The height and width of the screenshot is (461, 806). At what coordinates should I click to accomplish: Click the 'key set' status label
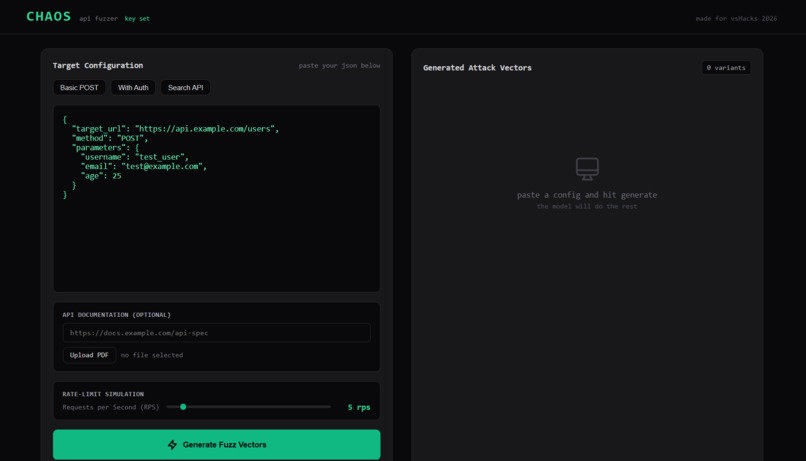(137, 19)
